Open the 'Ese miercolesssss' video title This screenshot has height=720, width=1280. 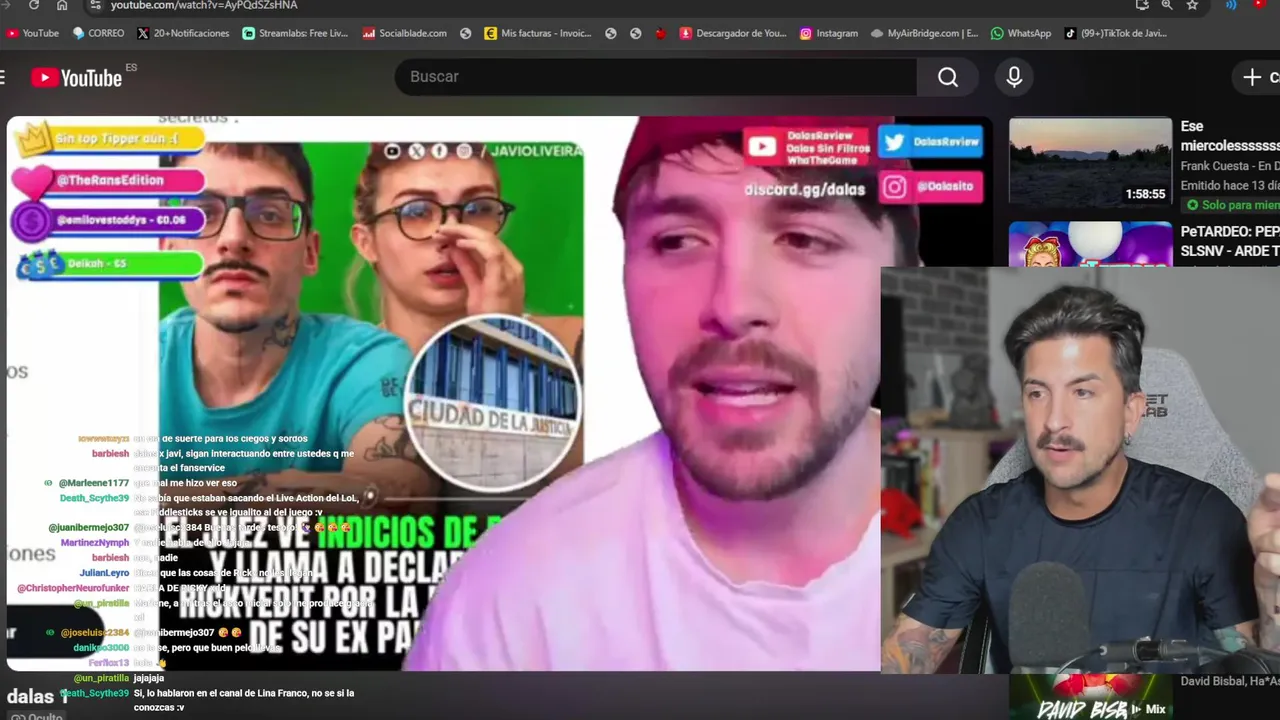tap(1230, 136)
